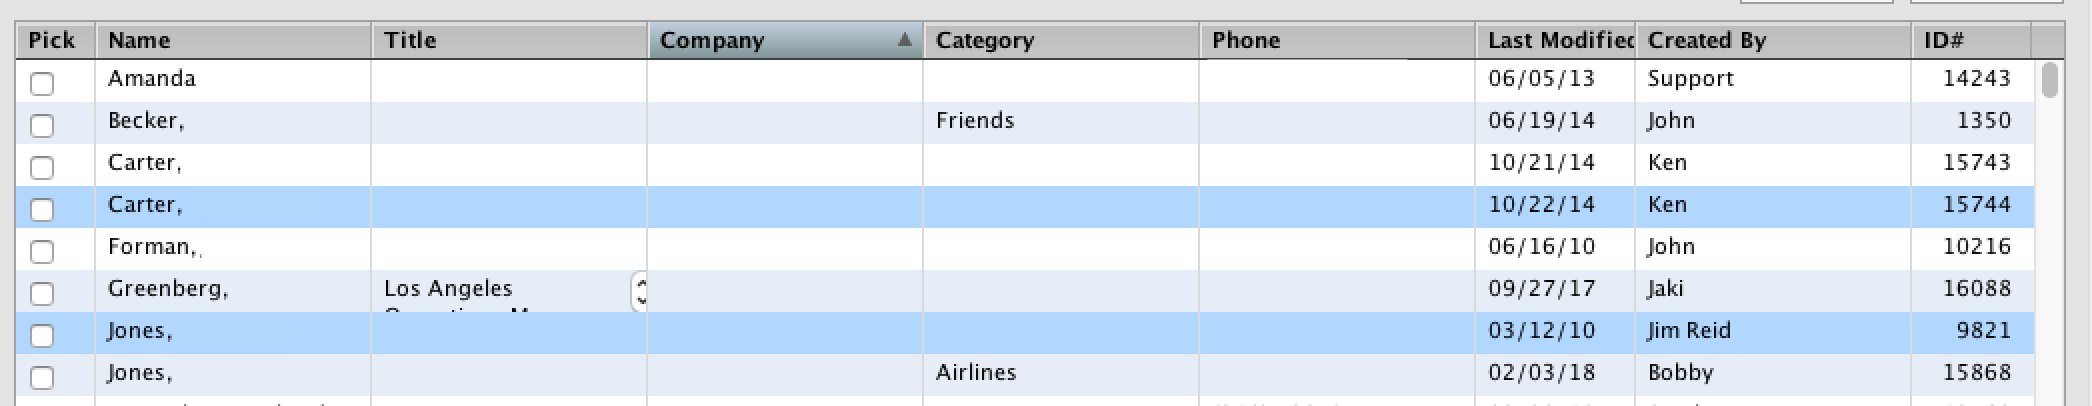Sort by the ID# column header
Viewport: 2092px width, 406px height.
[x=1970, y=40]
